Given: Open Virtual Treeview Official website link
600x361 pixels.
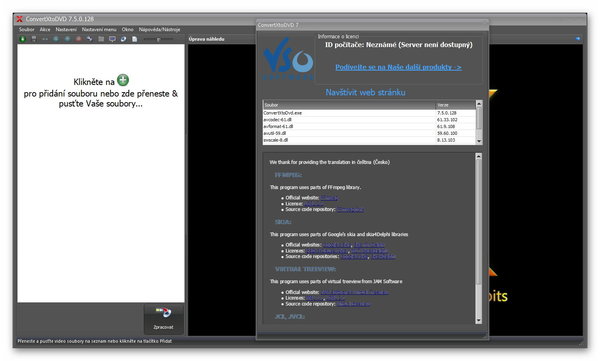Looking at the screenshot, I should pos(355,292).
